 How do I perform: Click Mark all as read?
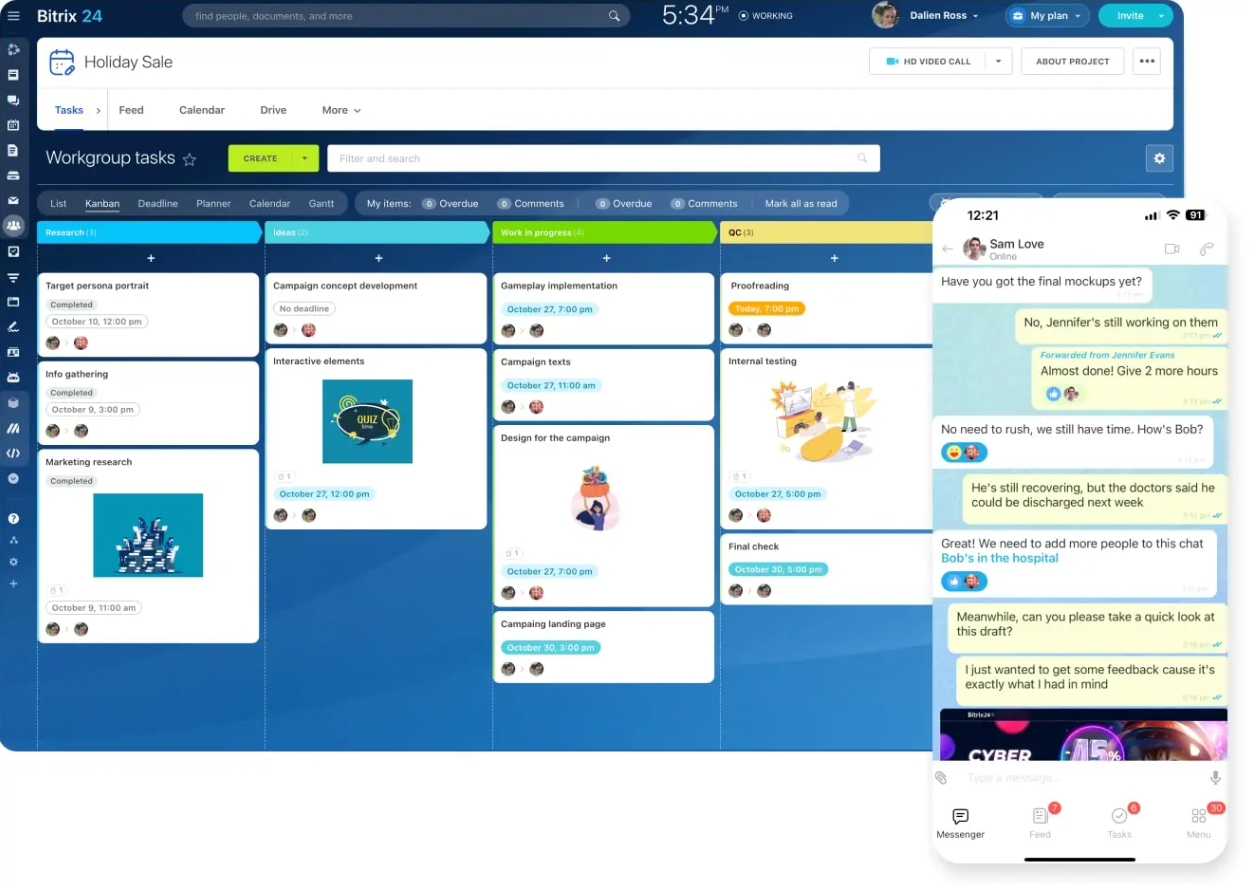tap(801, 203)
